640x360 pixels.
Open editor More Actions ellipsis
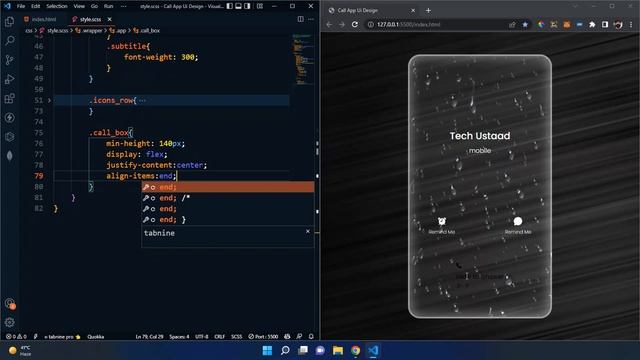[x=311, y=19]
